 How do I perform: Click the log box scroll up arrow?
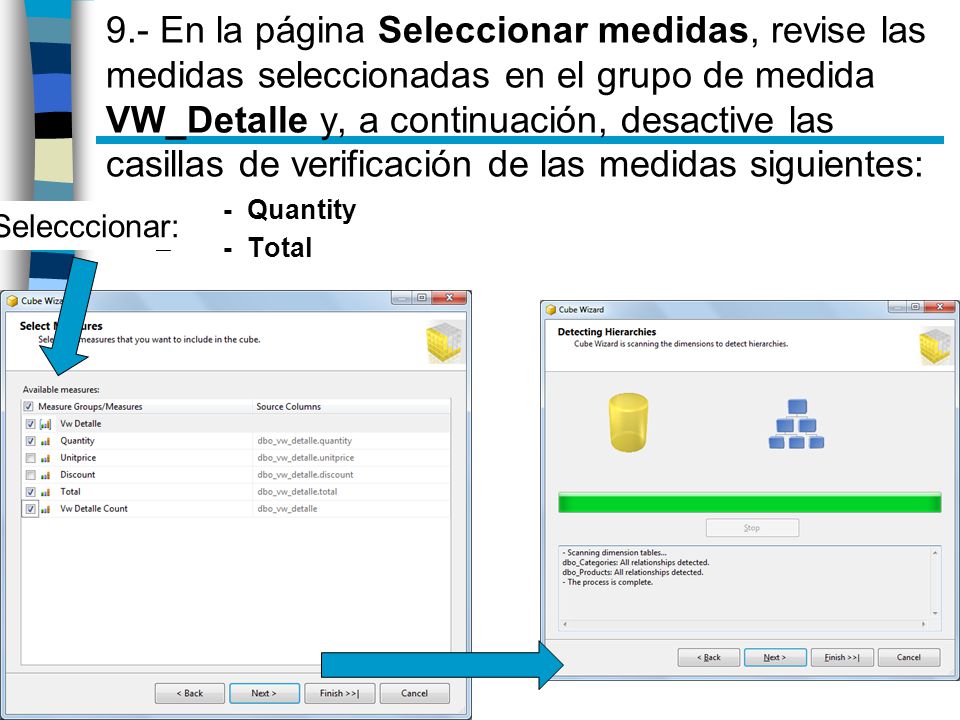click(x=935, y=553)
